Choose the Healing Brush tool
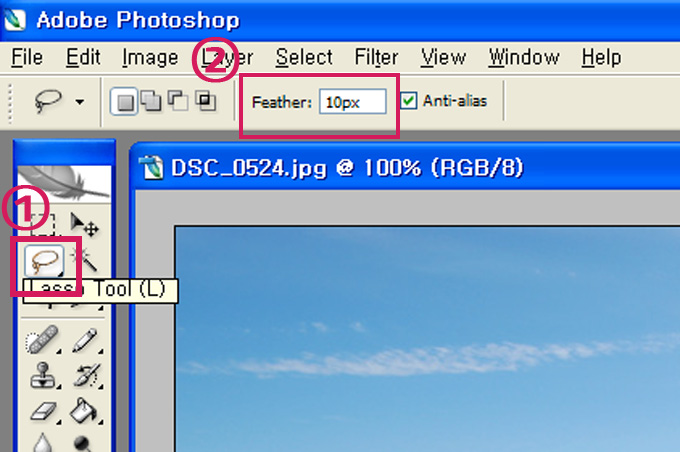The height and width of the screenshot is (452, 680). click(x=42, y=340)
